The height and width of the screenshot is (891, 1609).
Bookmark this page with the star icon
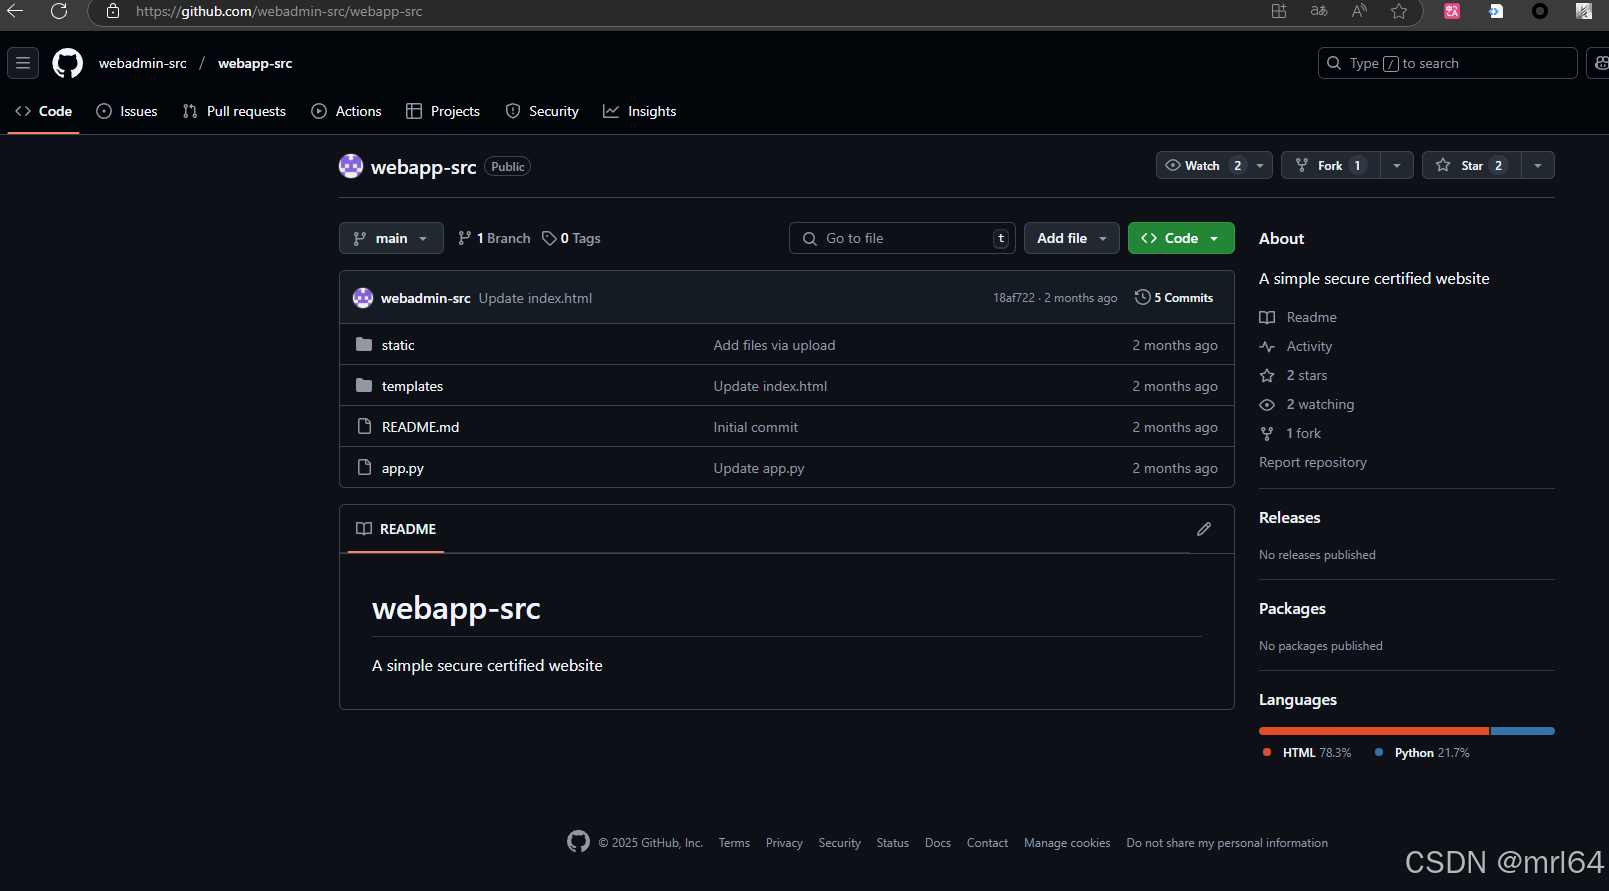click(1399, 11)
